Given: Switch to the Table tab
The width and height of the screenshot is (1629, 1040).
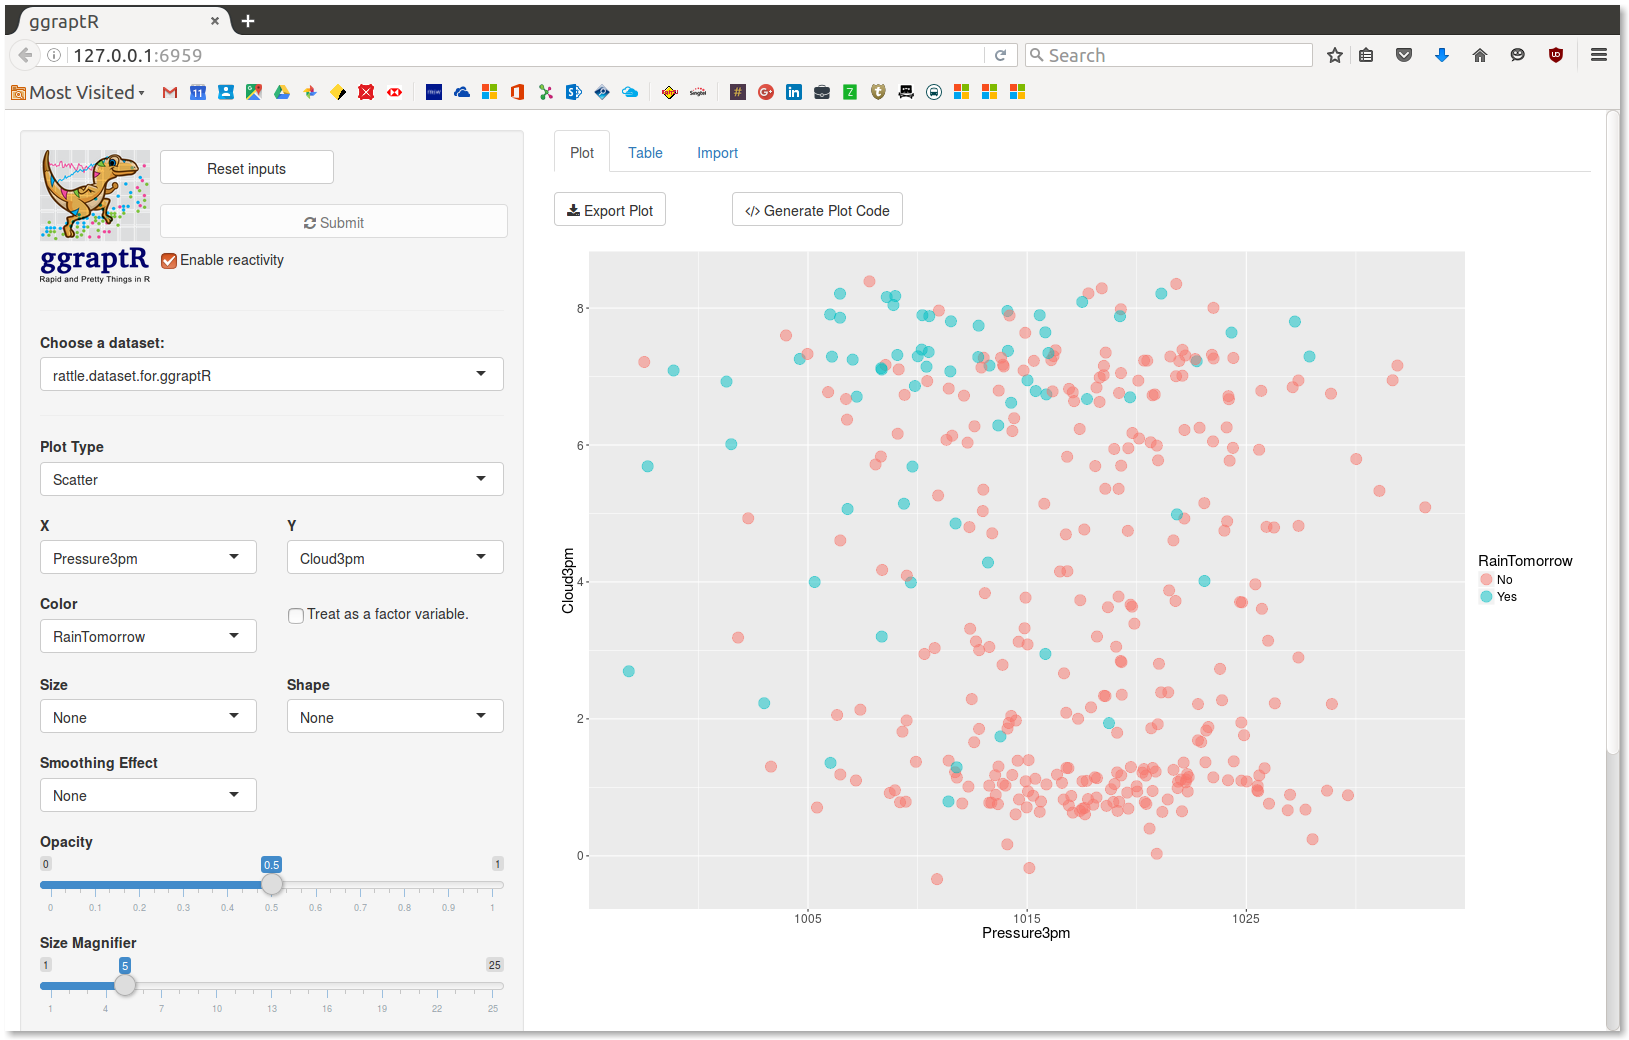Looking at the screenshot, I should pos(645,153).
